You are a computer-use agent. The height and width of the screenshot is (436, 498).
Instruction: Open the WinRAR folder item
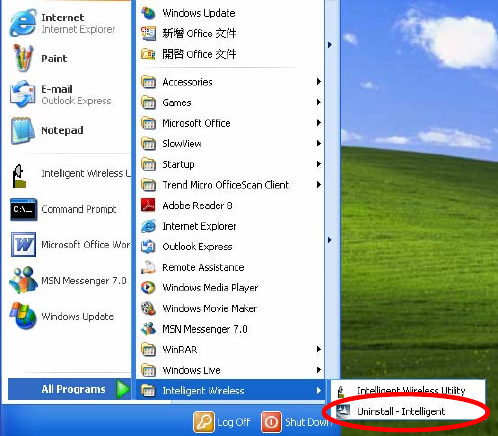point(230,349)
